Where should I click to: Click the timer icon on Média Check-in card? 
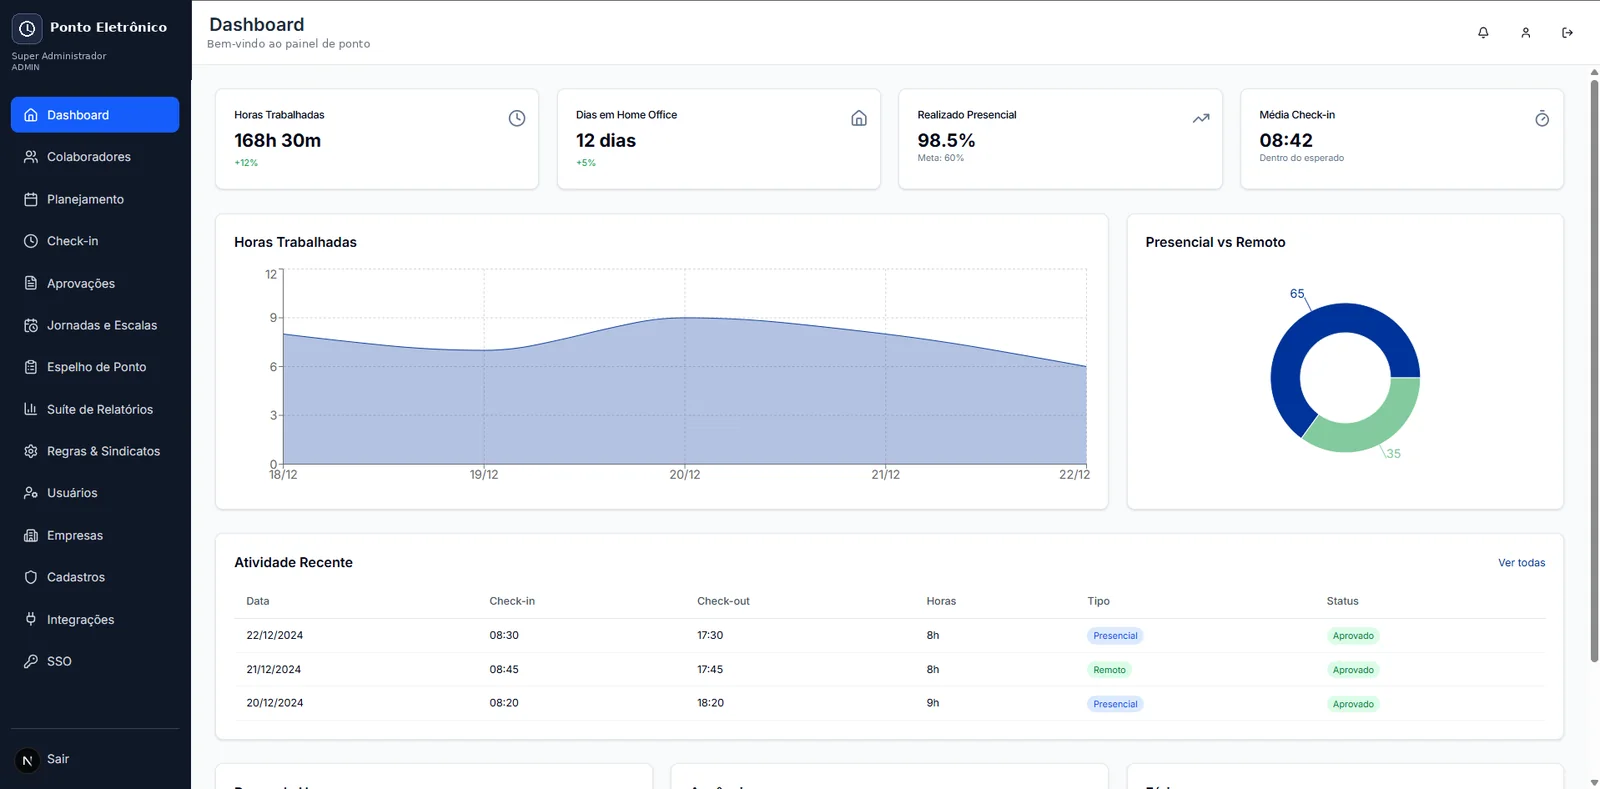tap(1542, 119)
